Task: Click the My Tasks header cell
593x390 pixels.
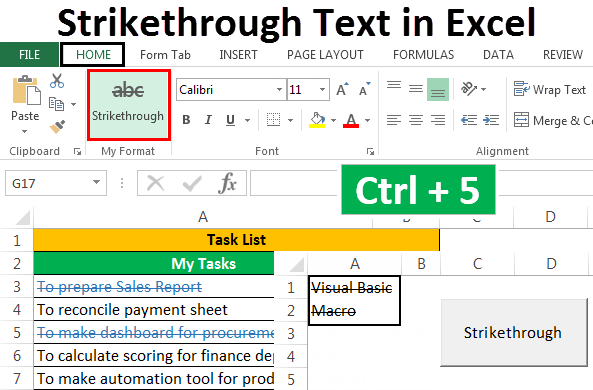Action: 154,264
